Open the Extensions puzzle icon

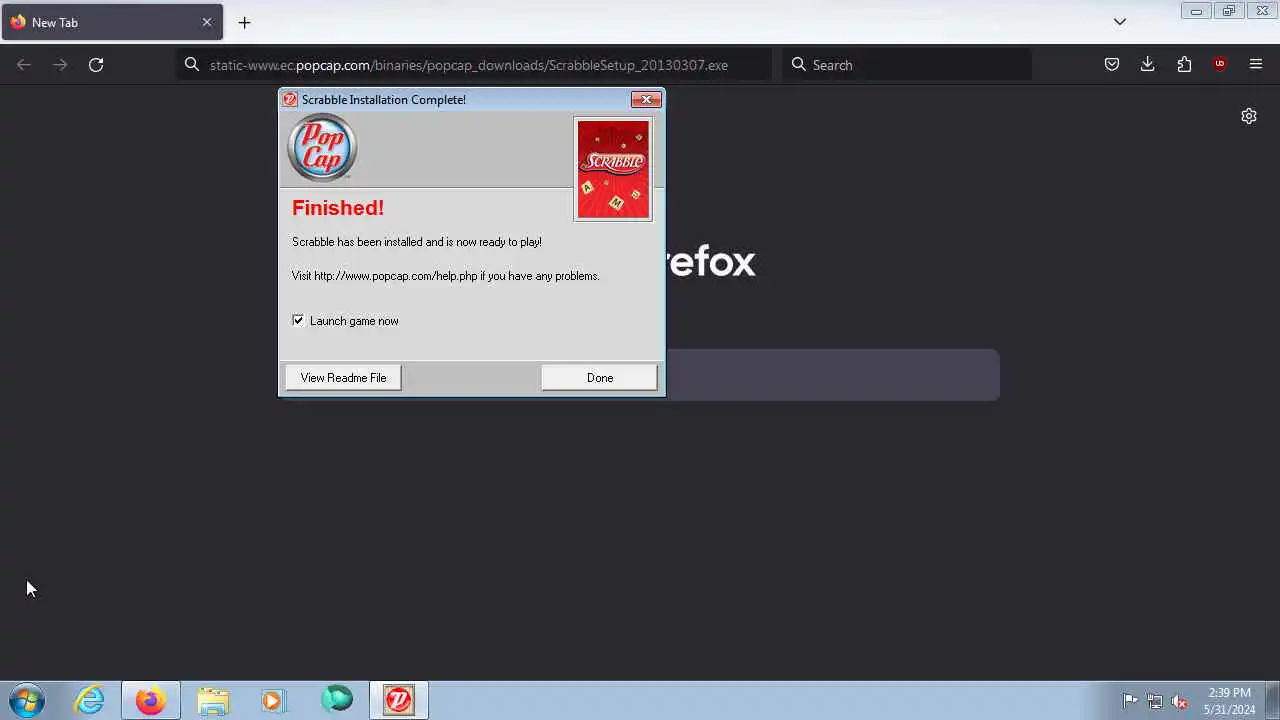pos(1184,64)
